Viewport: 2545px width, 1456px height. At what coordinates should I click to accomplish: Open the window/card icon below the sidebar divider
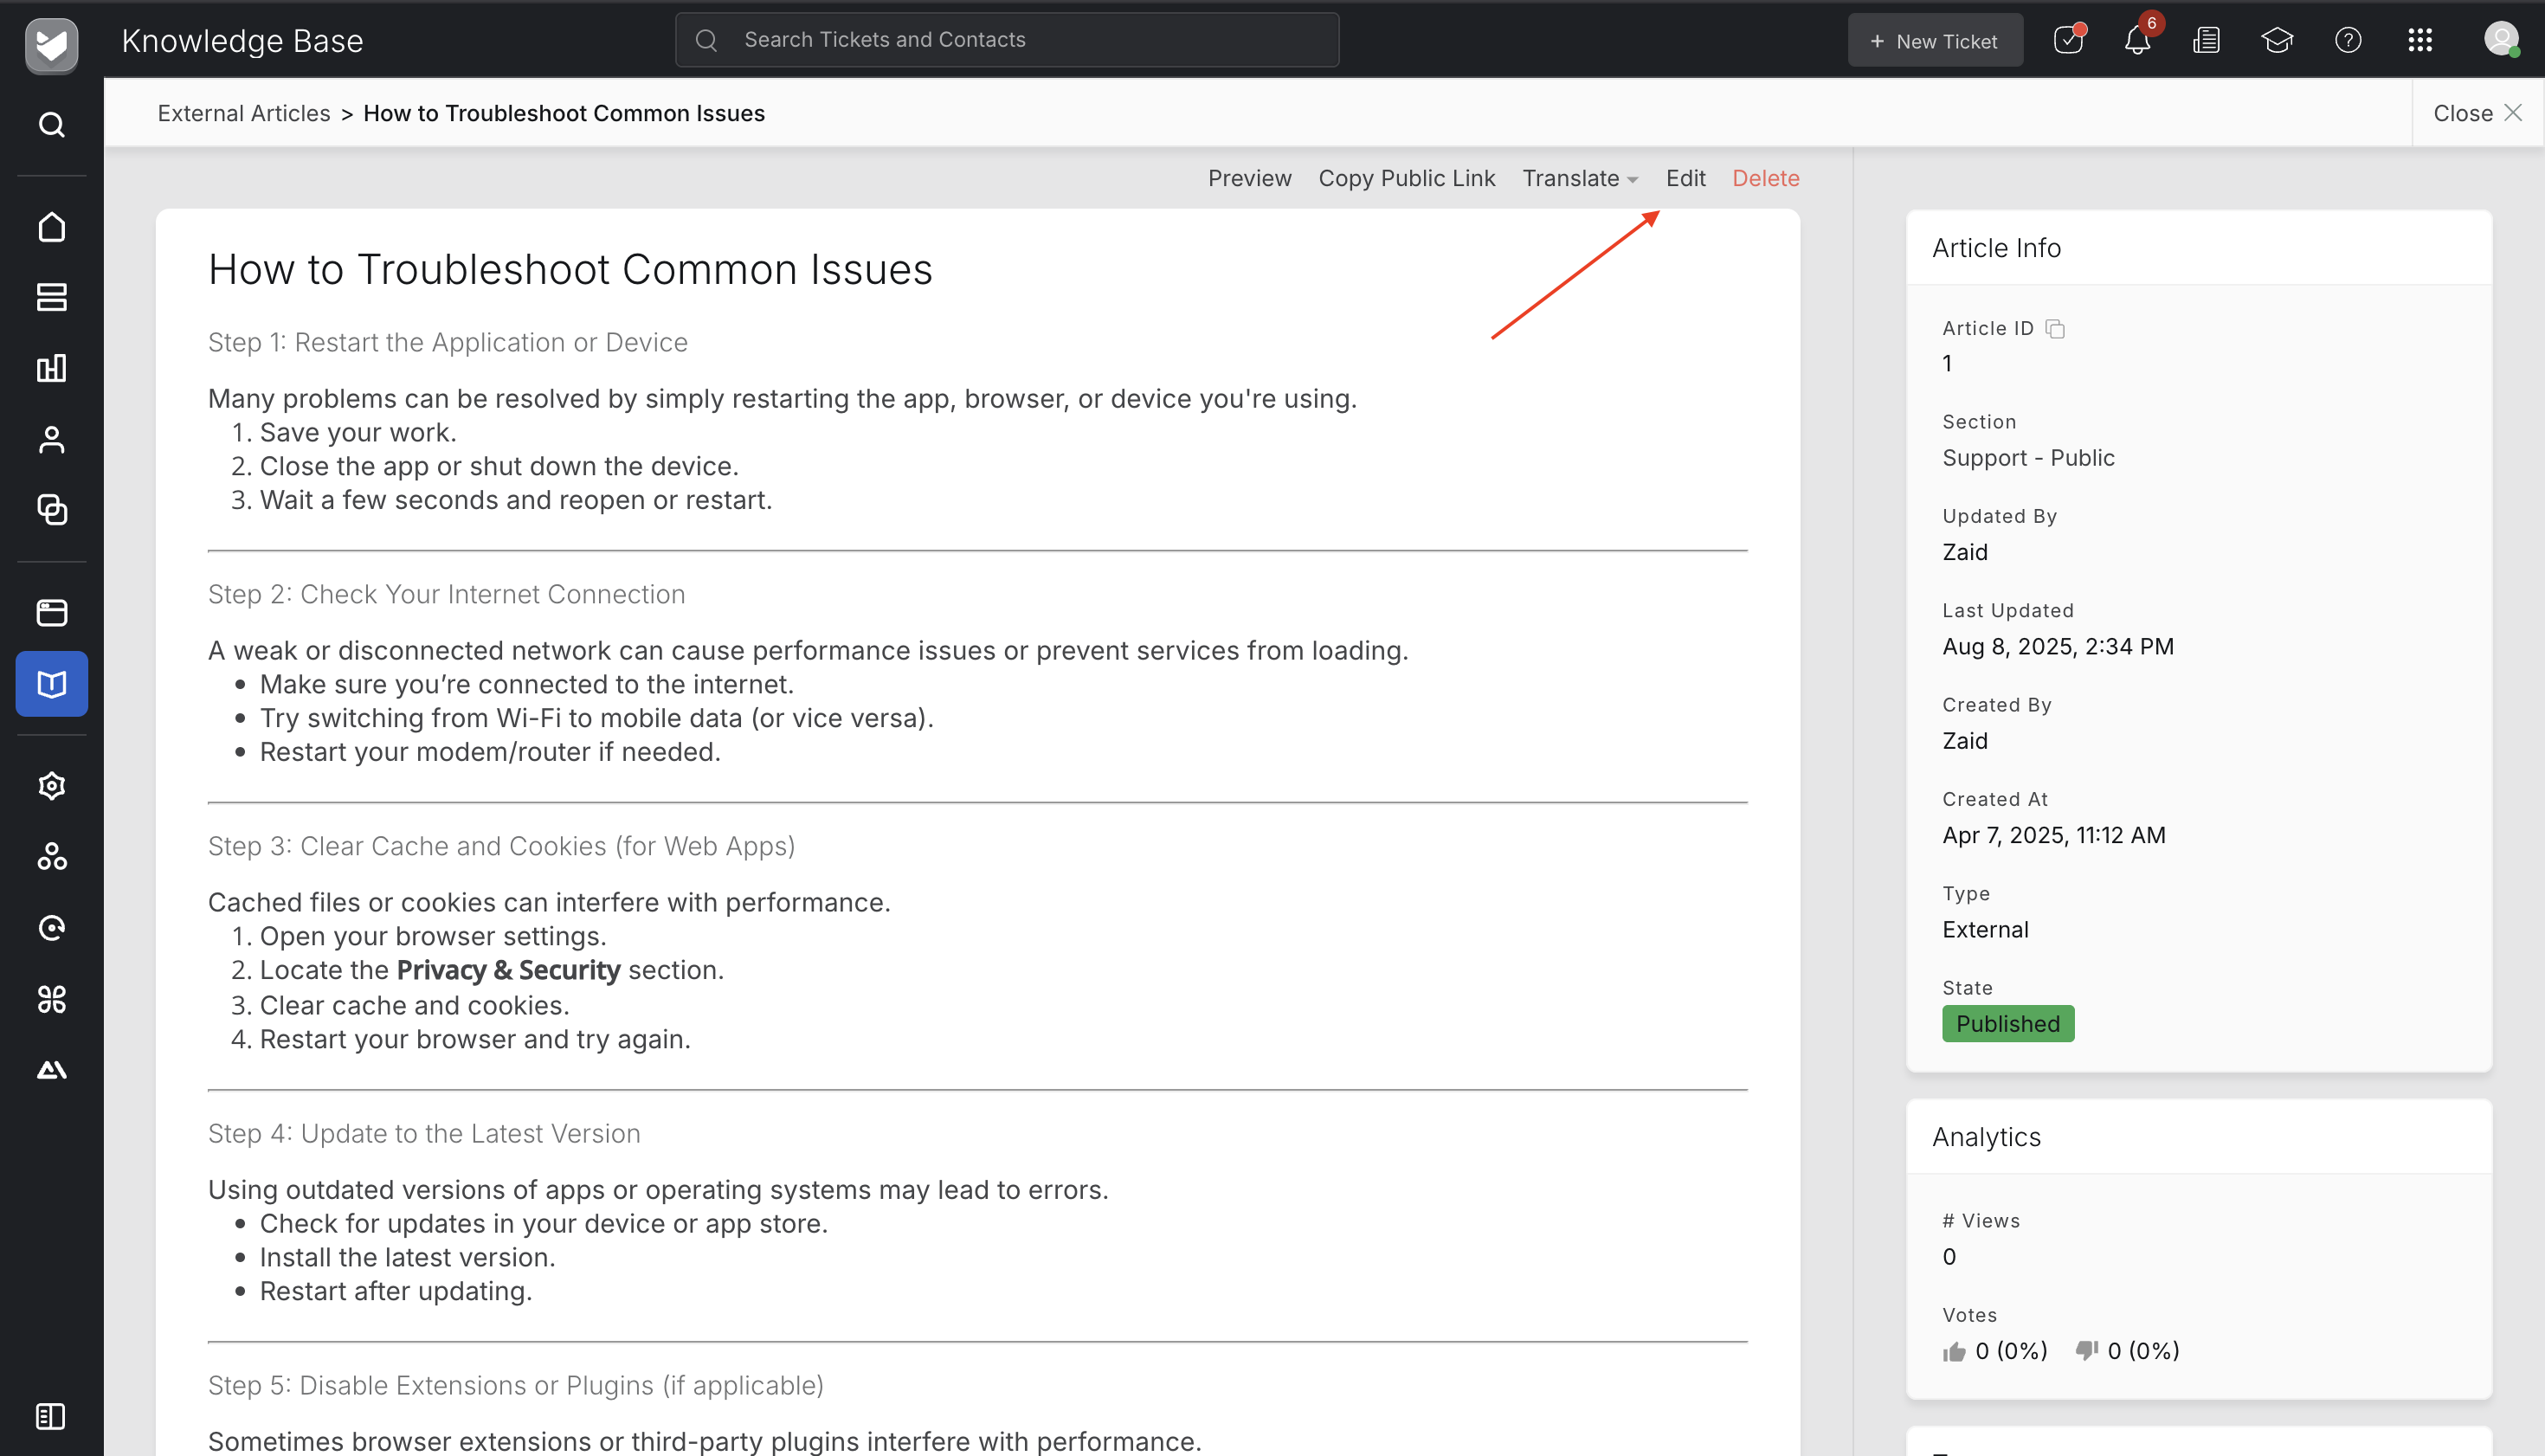[x=51, y=613]
